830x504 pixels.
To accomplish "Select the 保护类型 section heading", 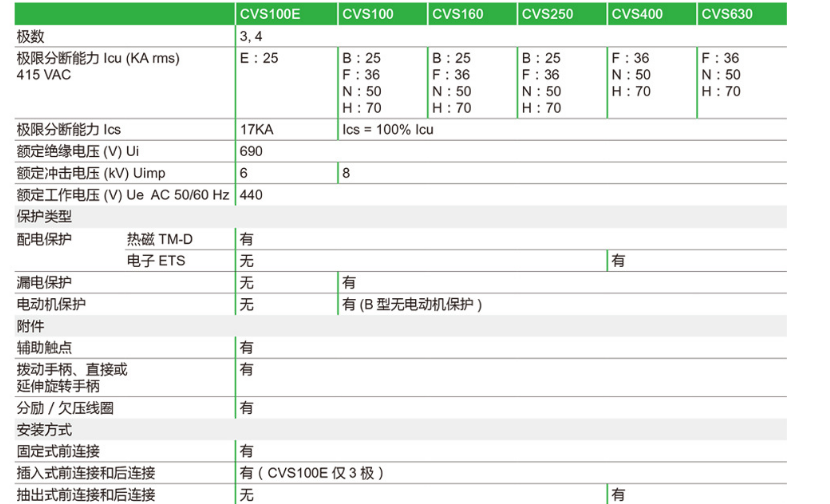I will (x=44, y=217).
